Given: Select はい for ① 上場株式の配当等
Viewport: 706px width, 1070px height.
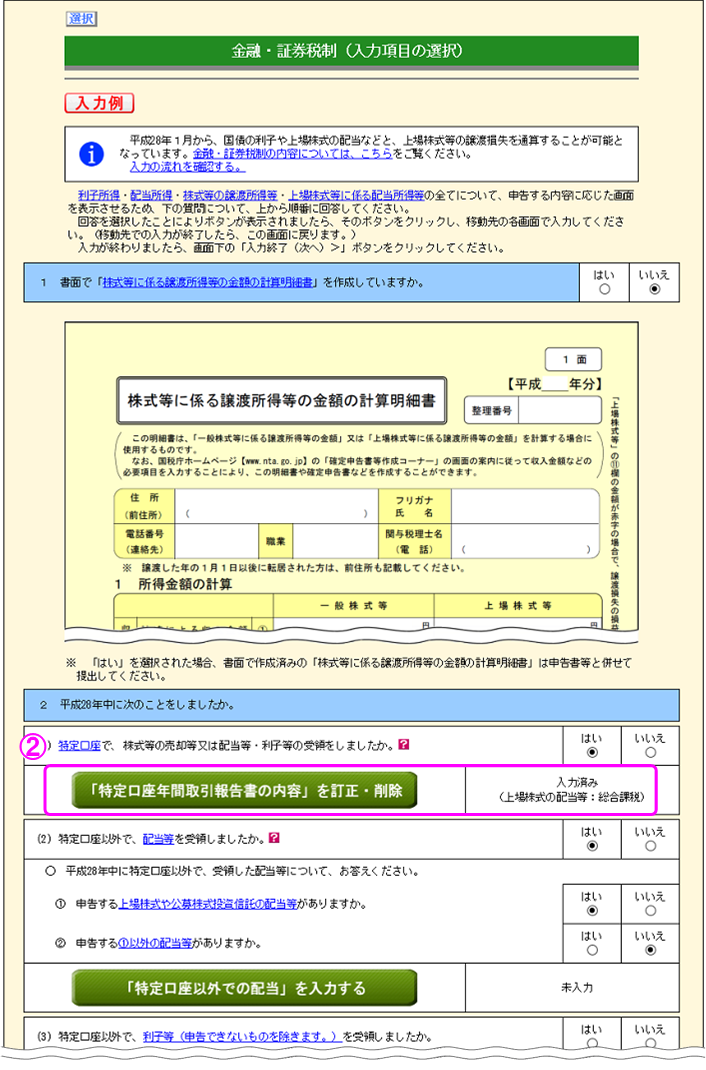Looking at the screenshot, I should pos(591,911).
